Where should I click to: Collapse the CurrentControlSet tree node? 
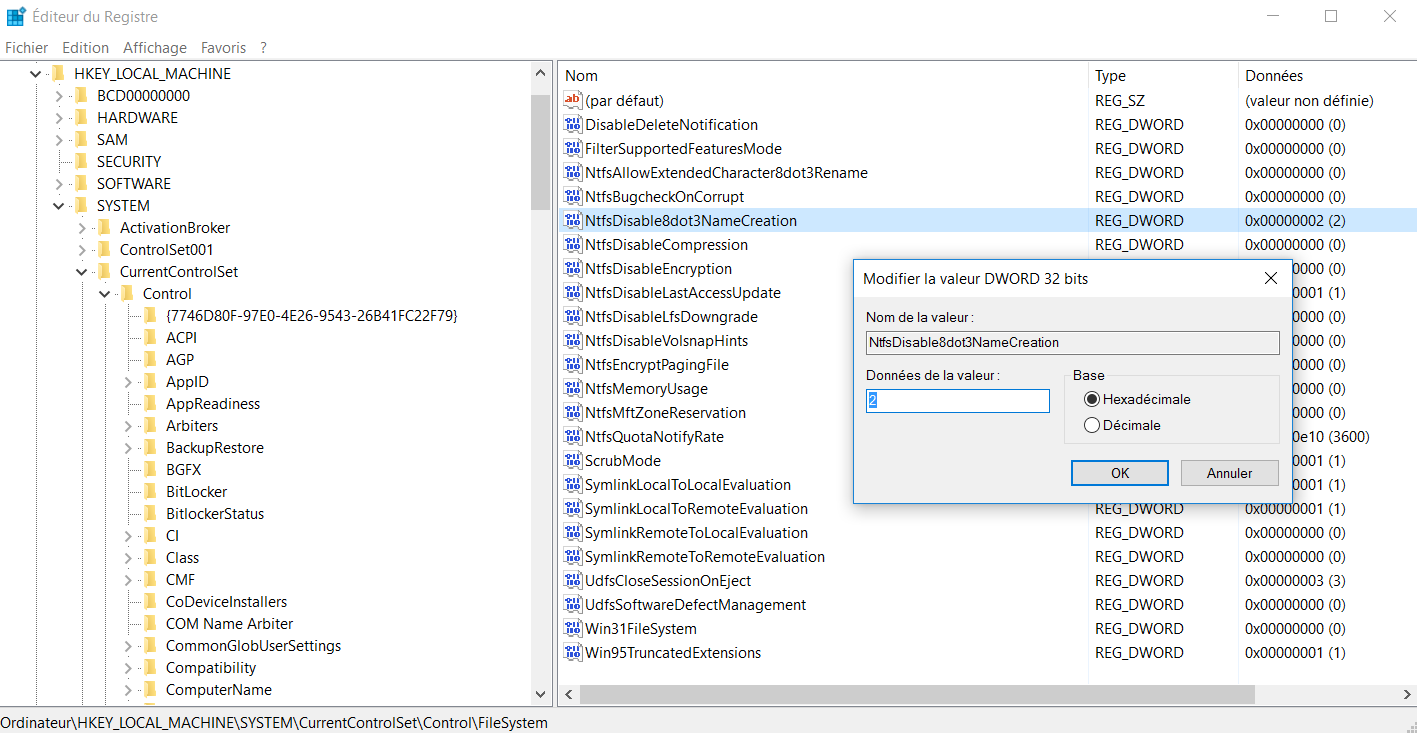(82, 272)
